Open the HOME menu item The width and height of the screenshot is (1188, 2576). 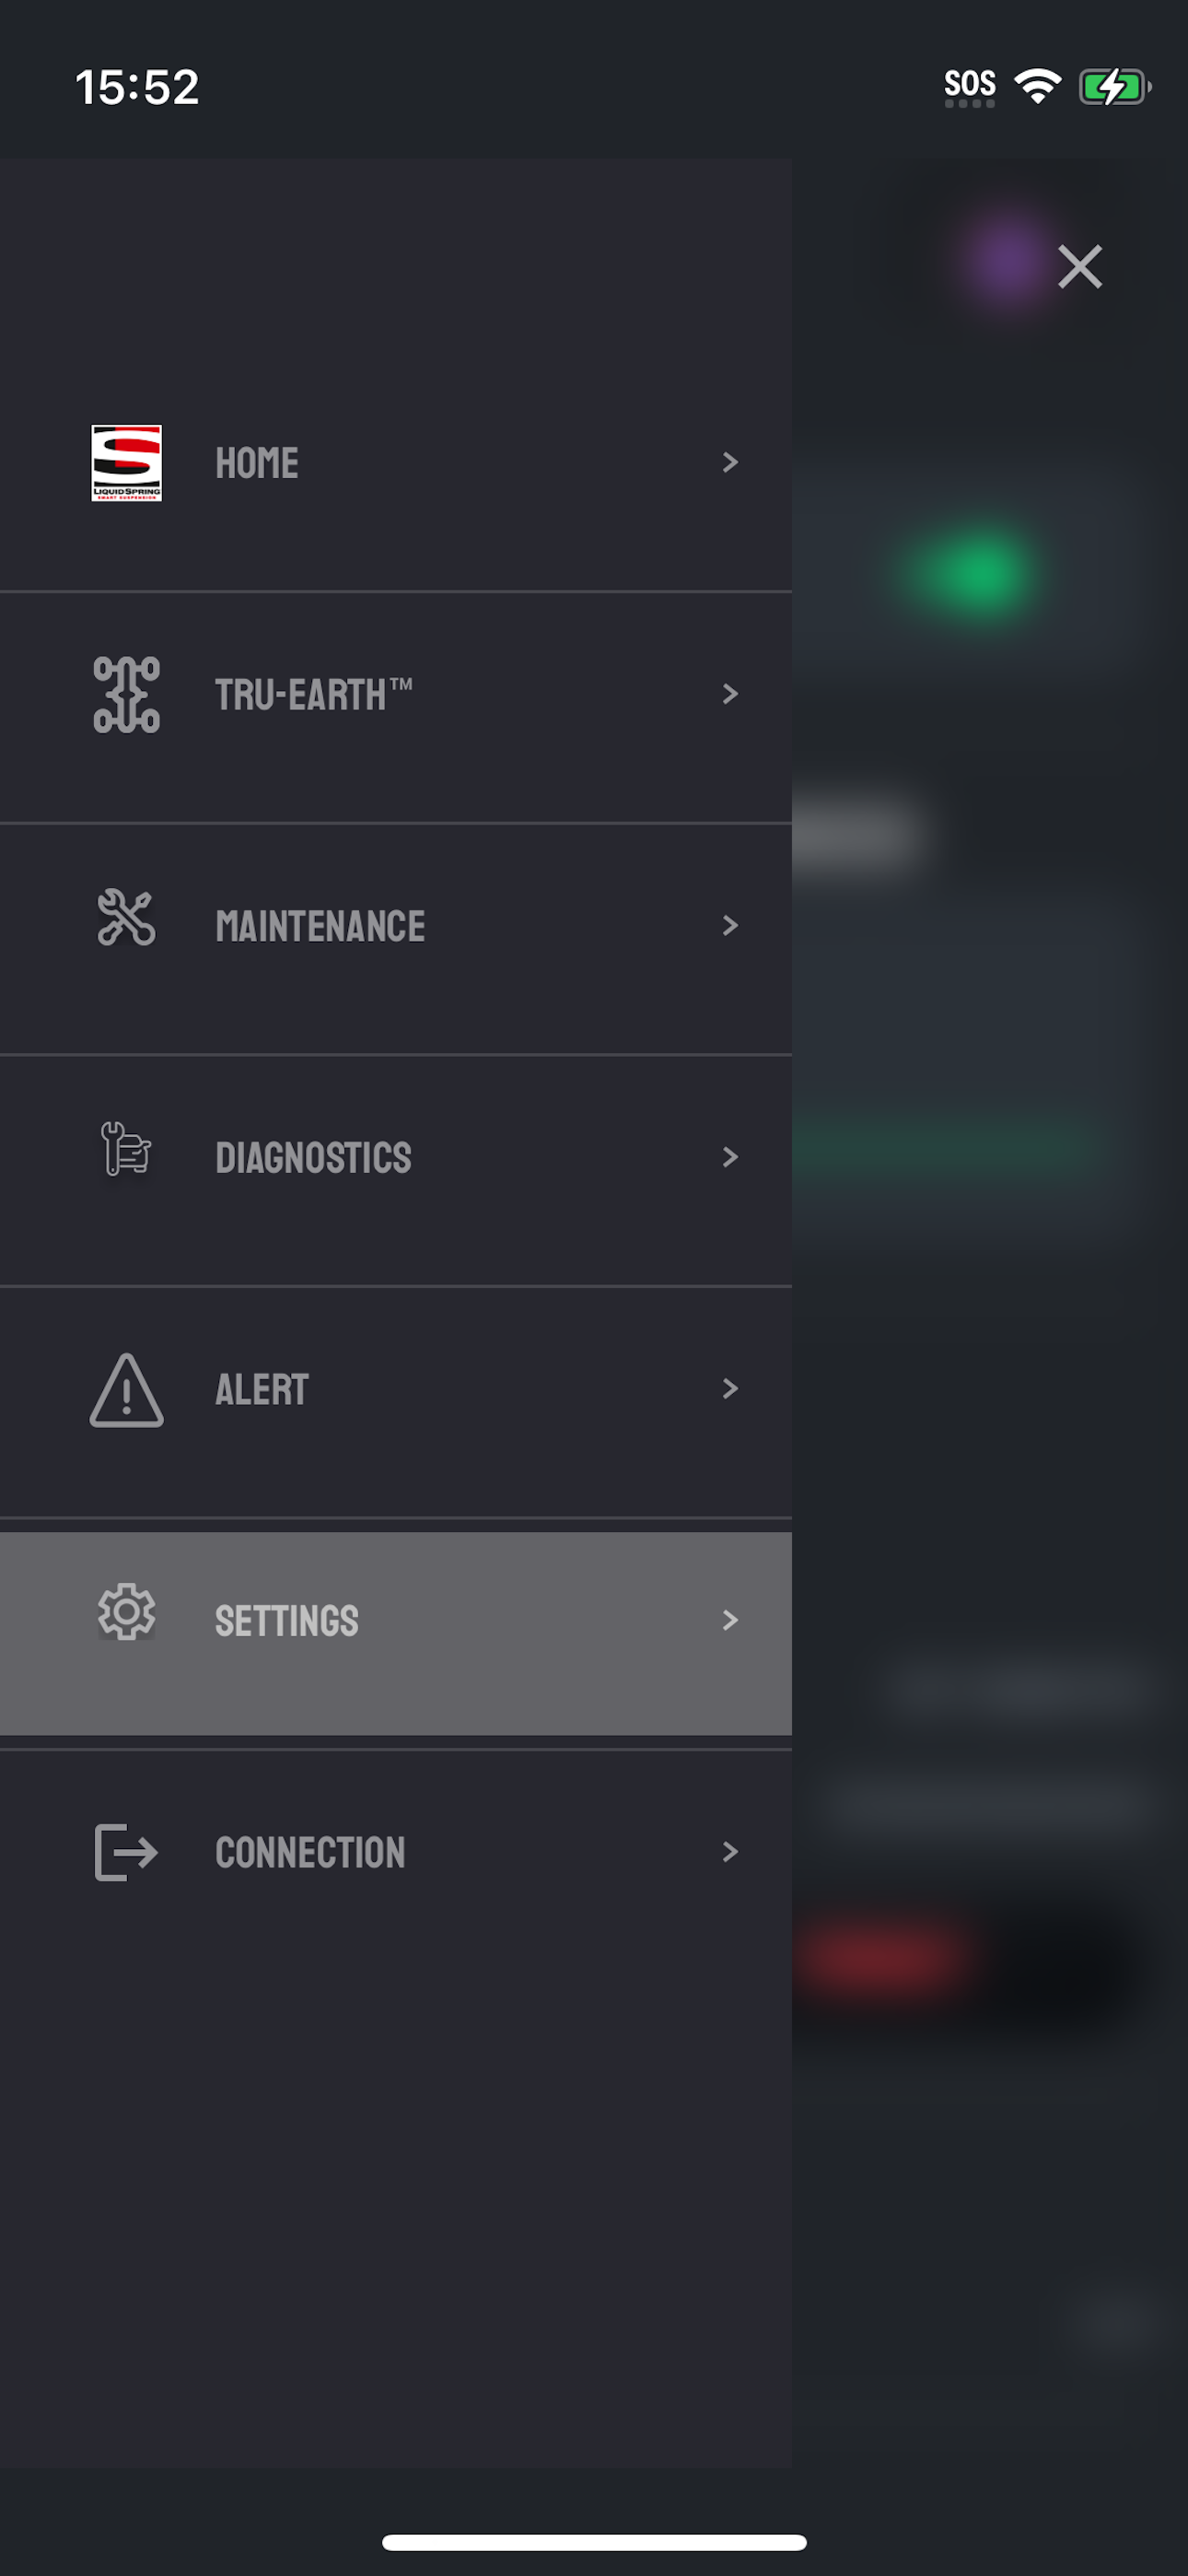click(x=396, y=463)
